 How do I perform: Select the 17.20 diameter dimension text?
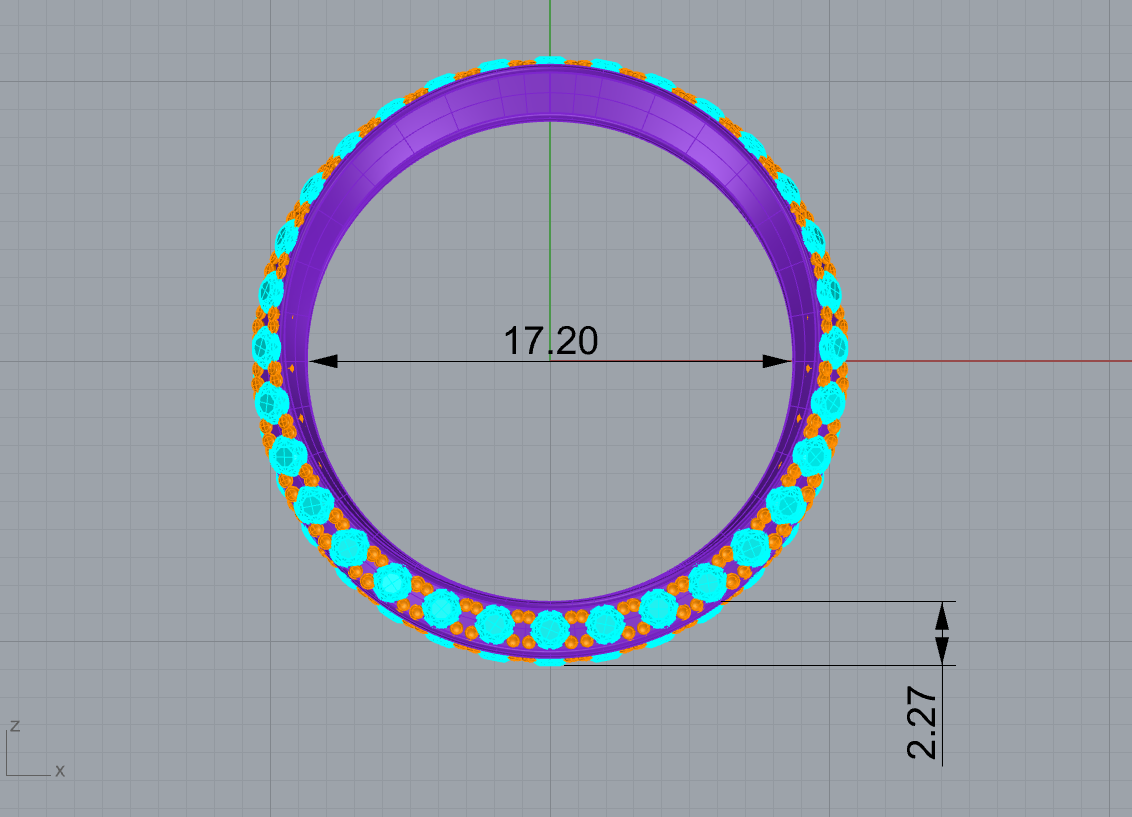551,341
